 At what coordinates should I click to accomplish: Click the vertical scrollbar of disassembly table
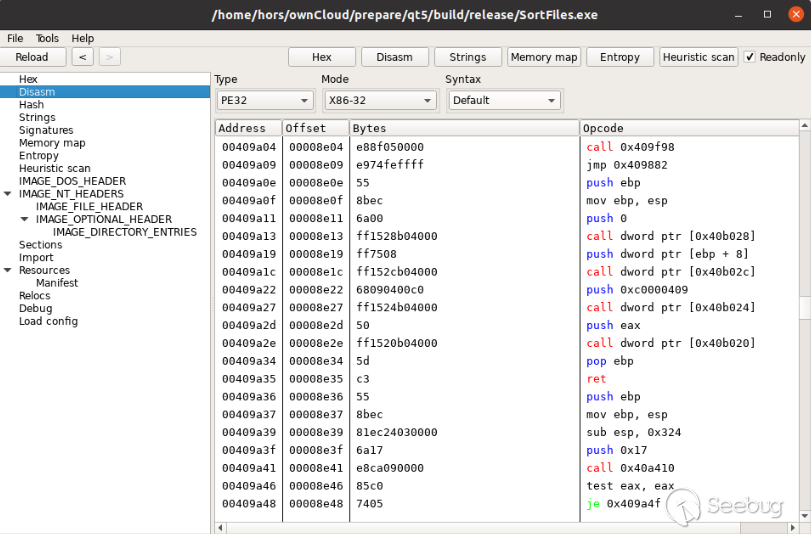805,400
